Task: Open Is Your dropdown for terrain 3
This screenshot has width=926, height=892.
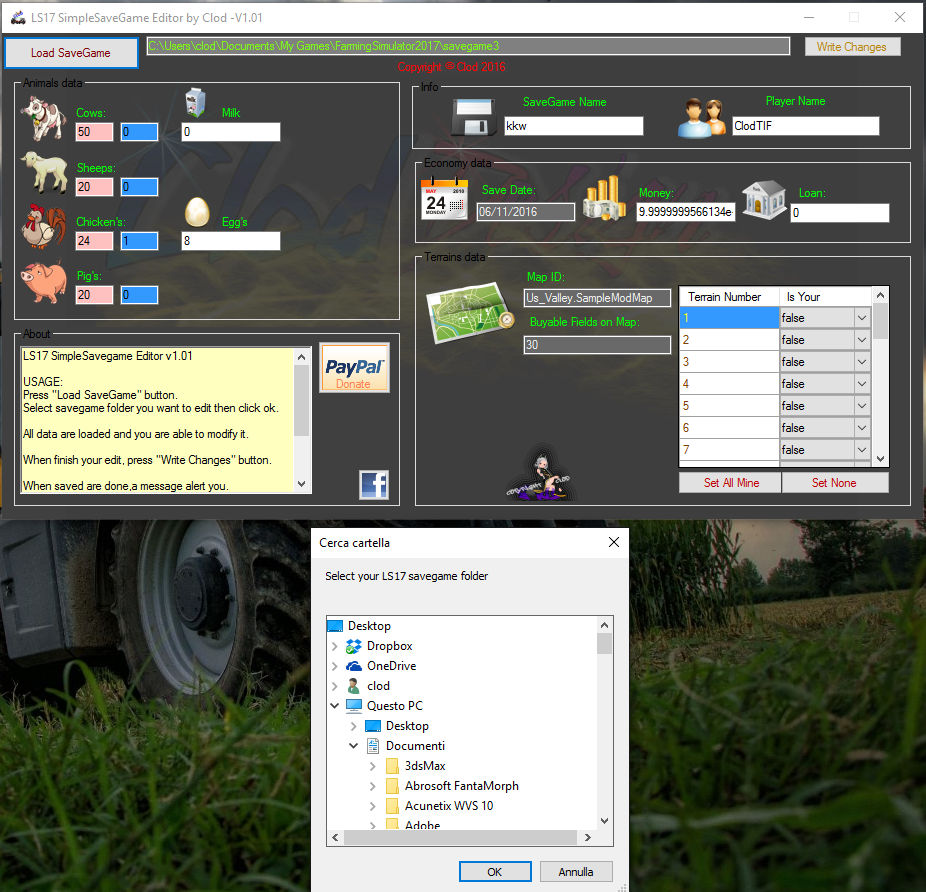Action: (x=862, y=362)
